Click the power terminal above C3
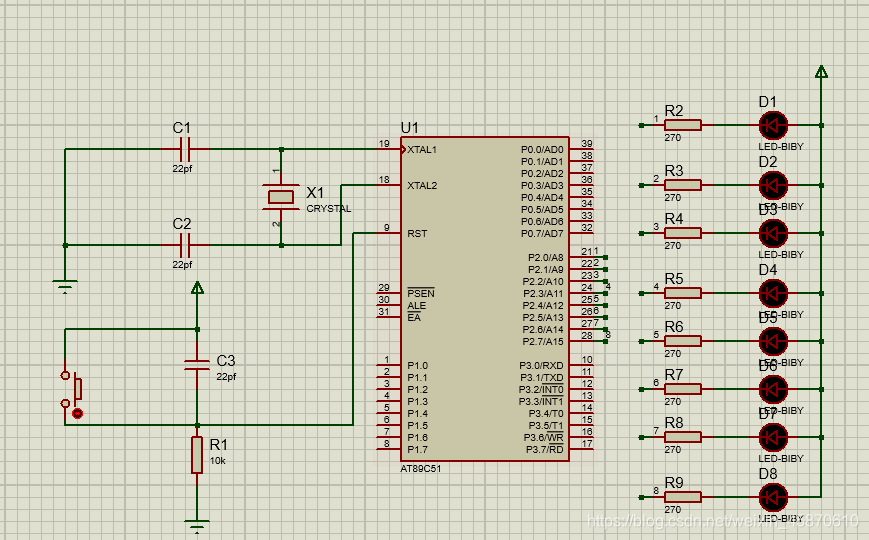 197,288
